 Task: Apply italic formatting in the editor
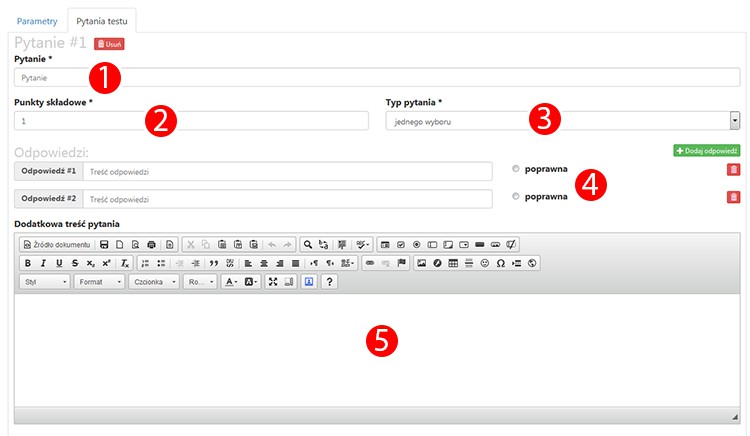pyautogui.click(x=44, y=263)
